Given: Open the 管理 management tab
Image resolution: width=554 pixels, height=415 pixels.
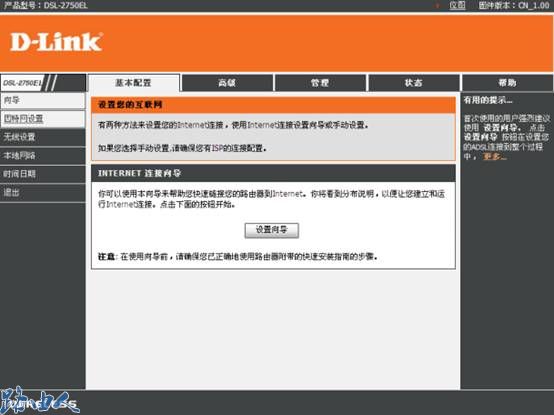Looking at the screenshot, I should (x=320, y=83).
